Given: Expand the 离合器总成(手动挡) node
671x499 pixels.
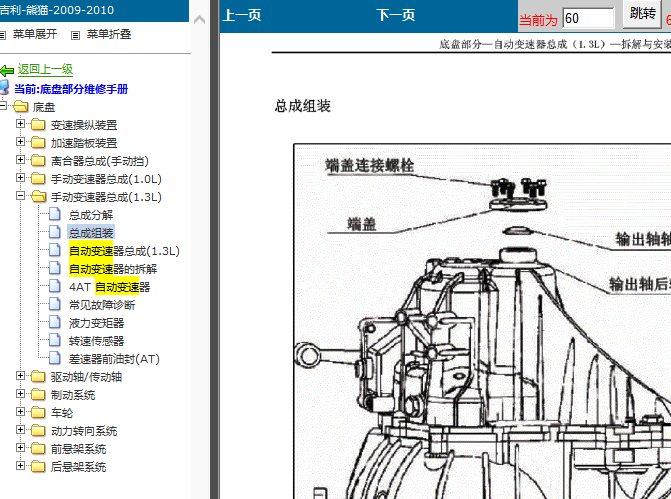Looking at the screenshot, I should [20, 160].
